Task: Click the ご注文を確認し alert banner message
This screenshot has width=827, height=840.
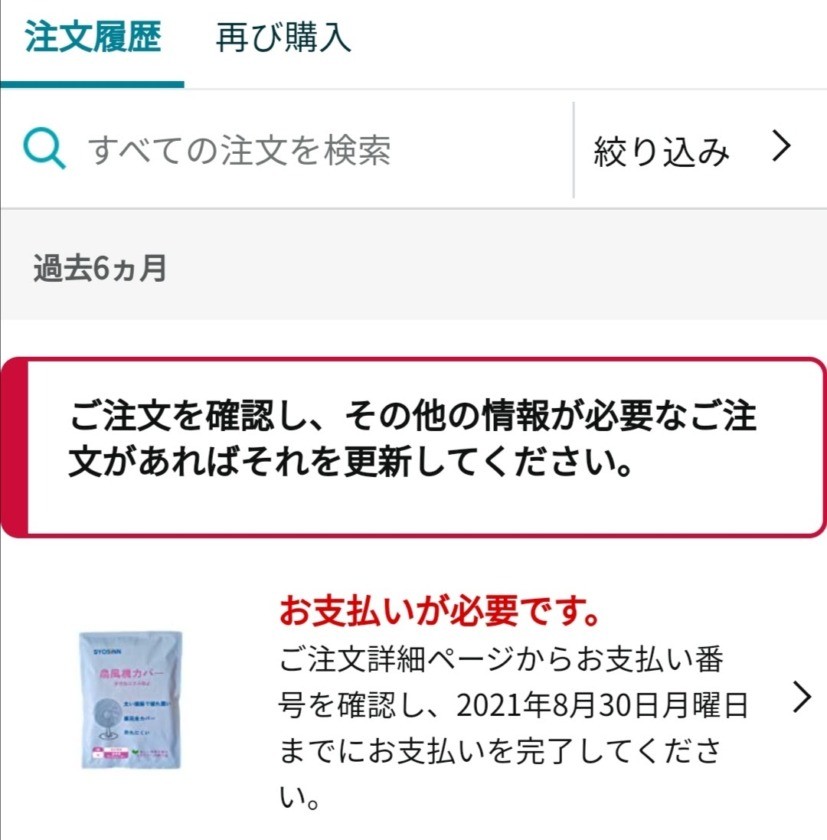Action: (412, 438)
